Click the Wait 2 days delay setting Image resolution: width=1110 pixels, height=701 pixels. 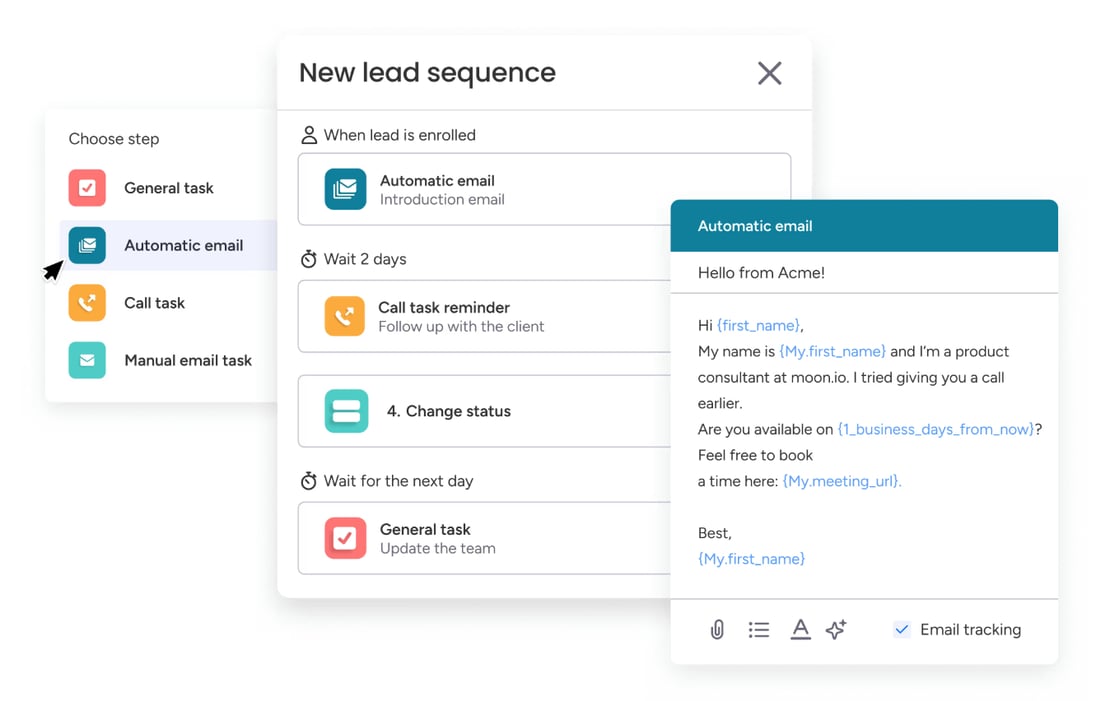(364, 259)
